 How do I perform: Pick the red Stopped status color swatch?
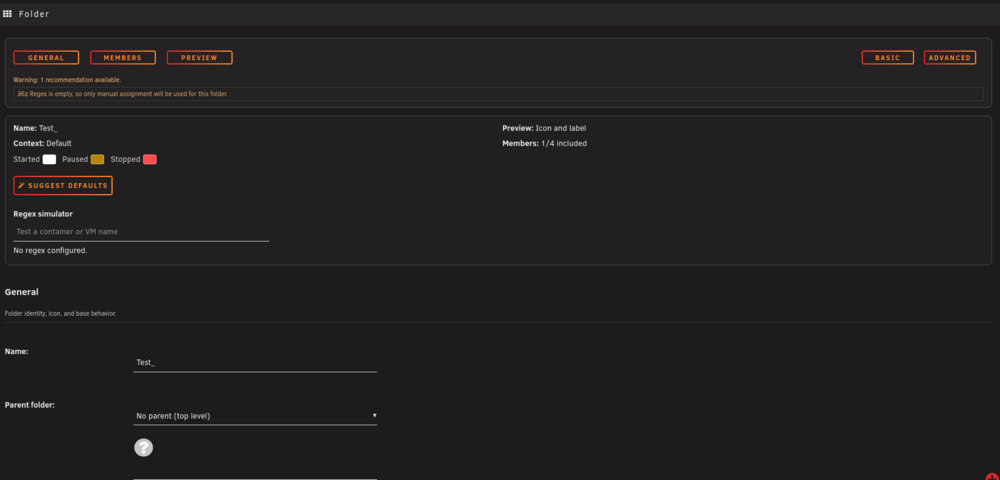tap(150, 159)
